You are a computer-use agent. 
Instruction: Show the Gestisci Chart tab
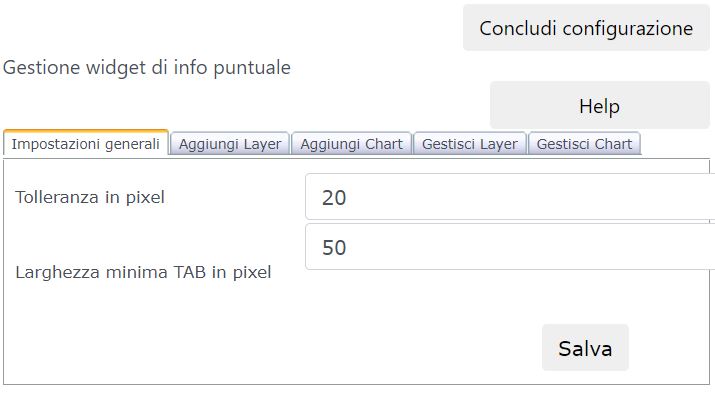584,144
